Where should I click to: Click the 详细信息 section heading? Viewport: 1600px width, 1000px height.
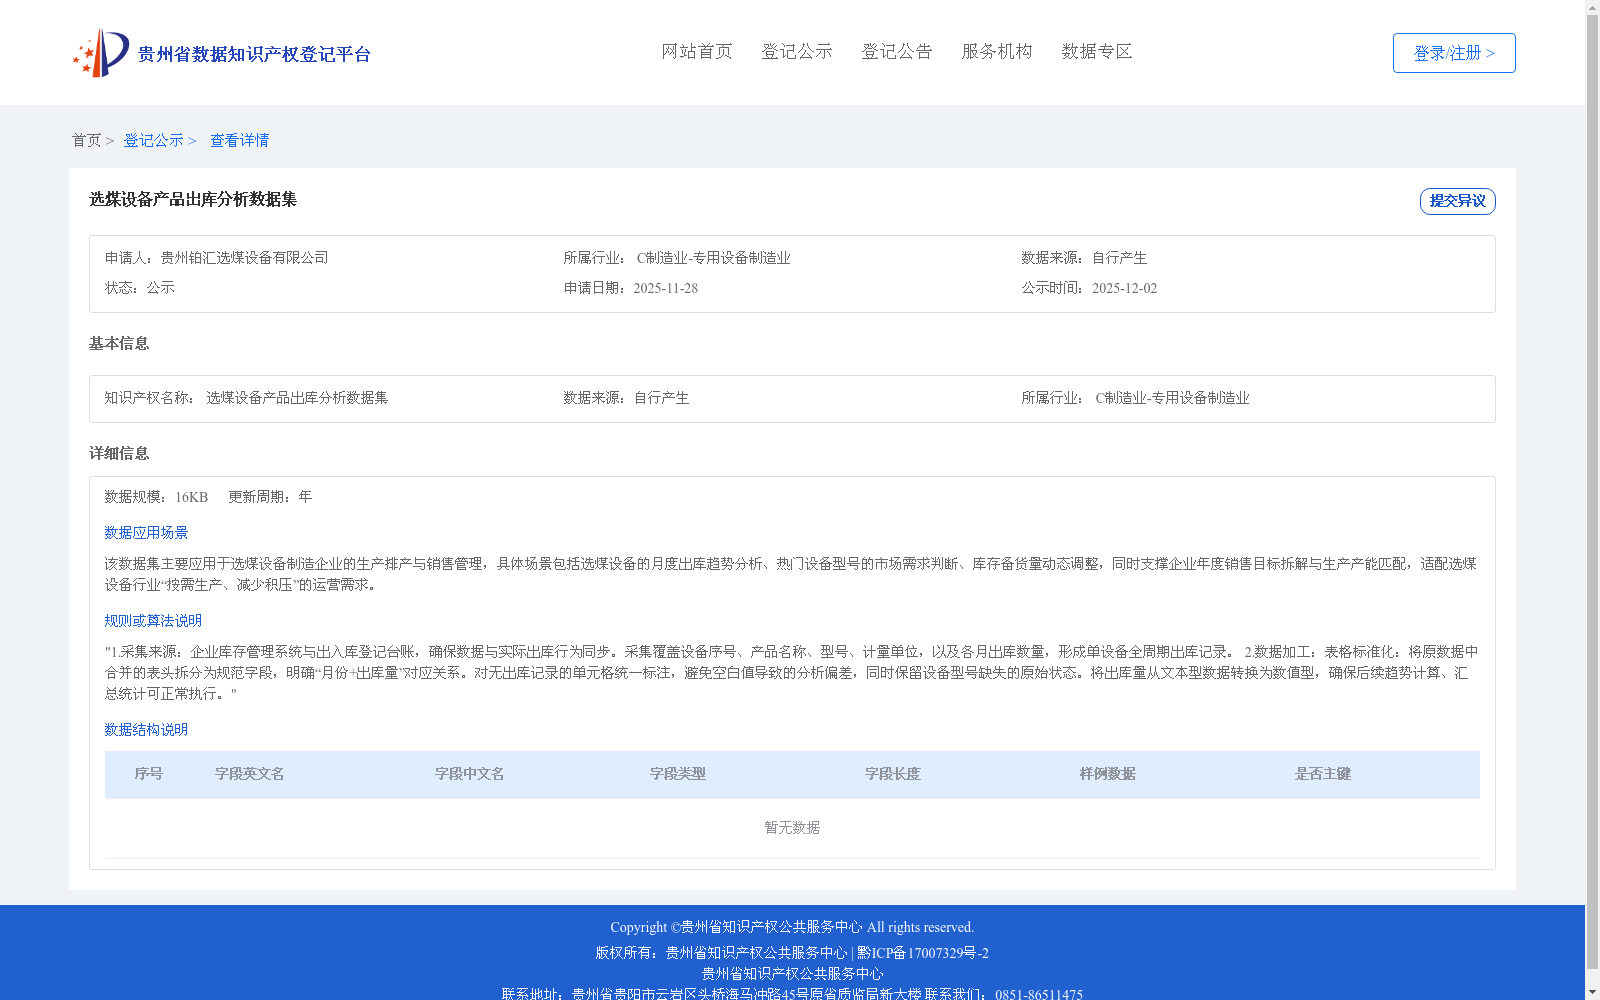pyautogui.click(x=119, y=454)
